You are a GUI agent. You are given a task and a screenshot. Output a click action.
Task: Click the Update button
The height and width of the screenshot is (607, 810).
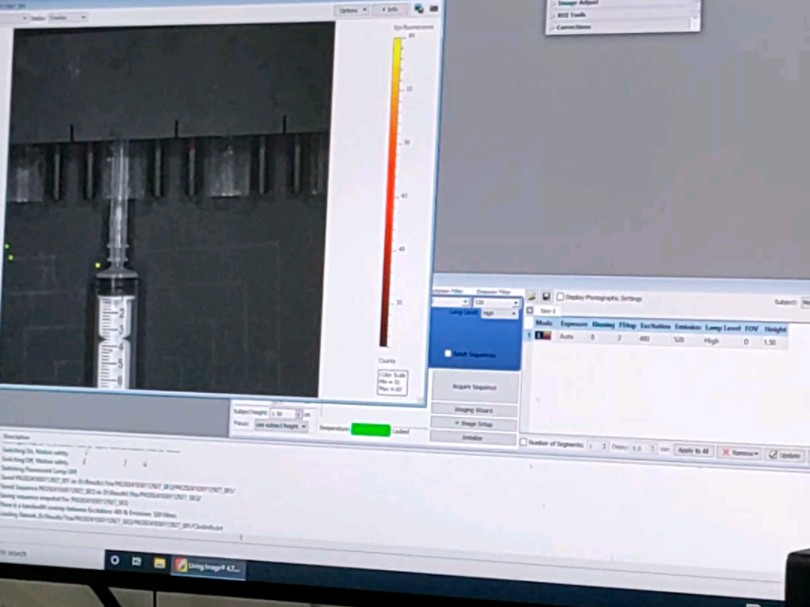click(784, 455)
